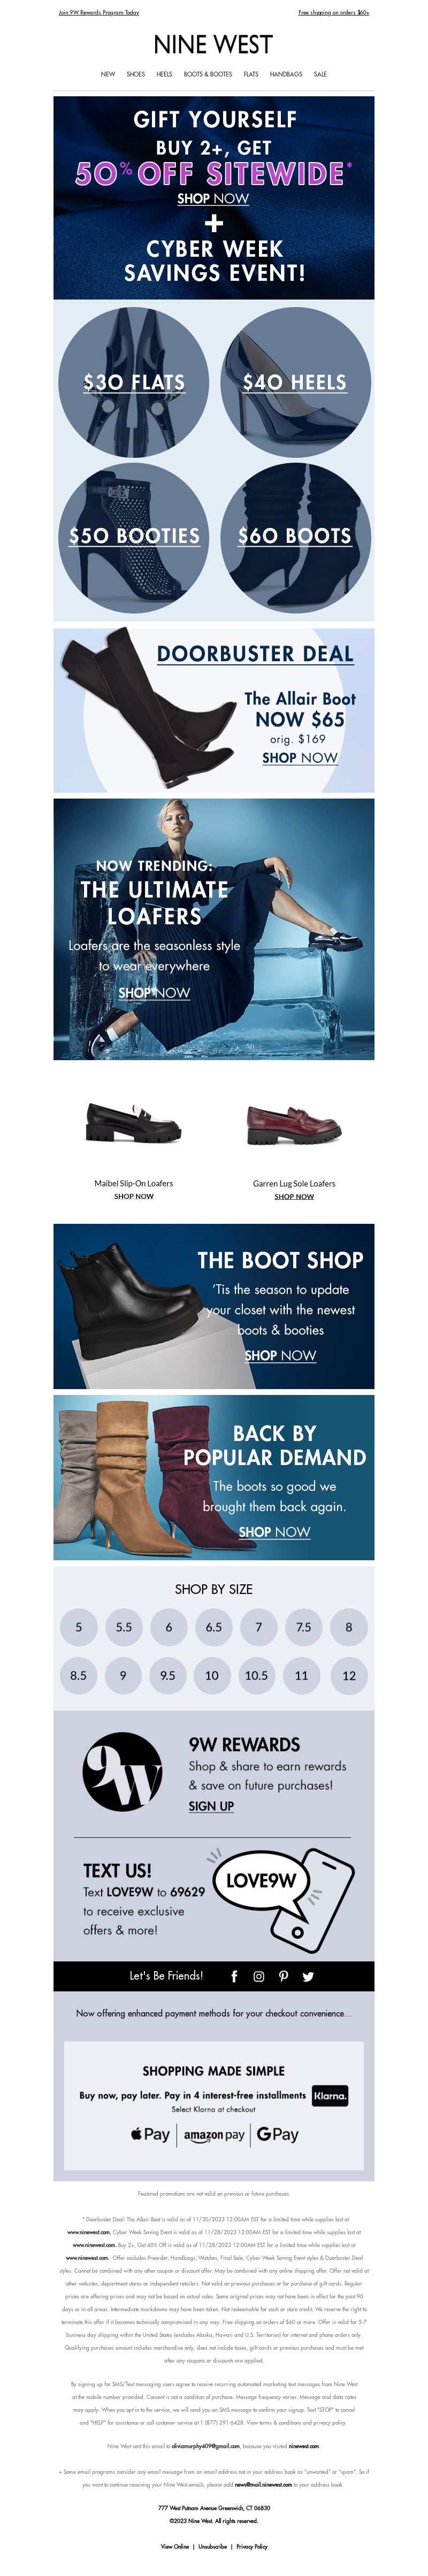Image resolution: width=428 pixels, height=2576 pixels.
Task: Click Shop Now under Garren Lug Sole Loafers
Action: coord(294,1196)
